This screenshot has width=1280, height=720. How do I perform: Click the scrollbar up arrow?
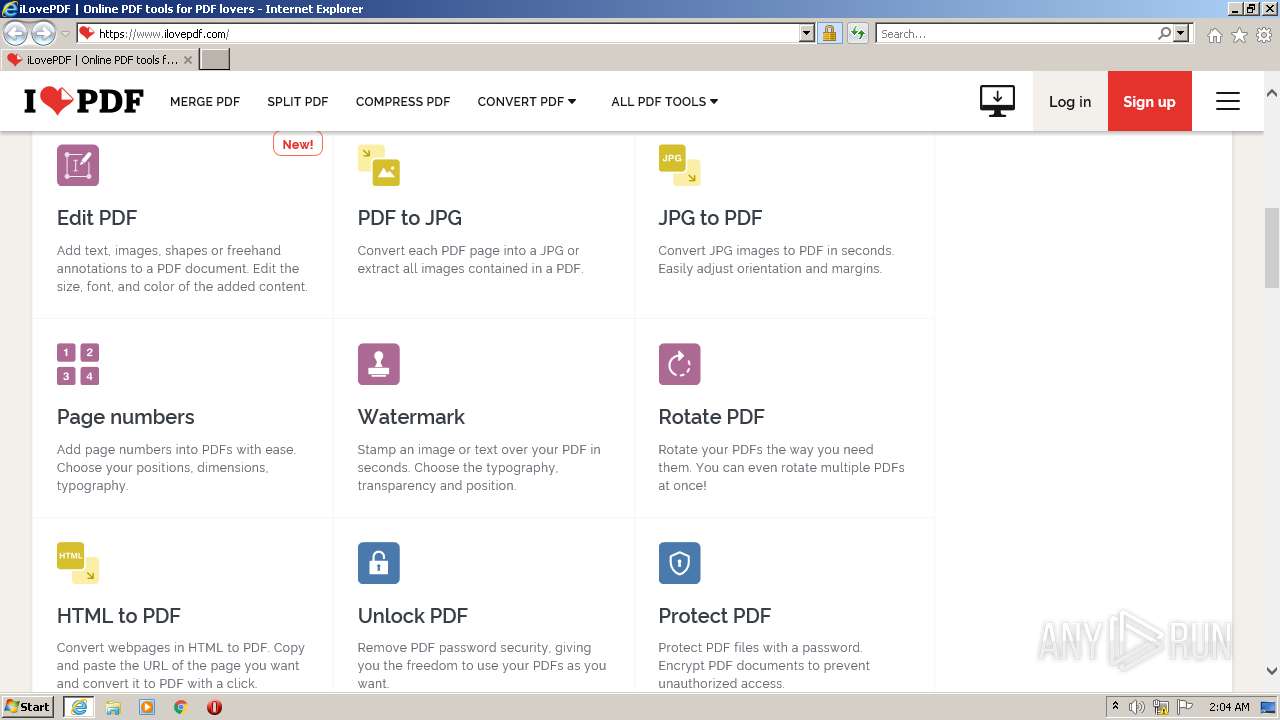click(1272, 93)
